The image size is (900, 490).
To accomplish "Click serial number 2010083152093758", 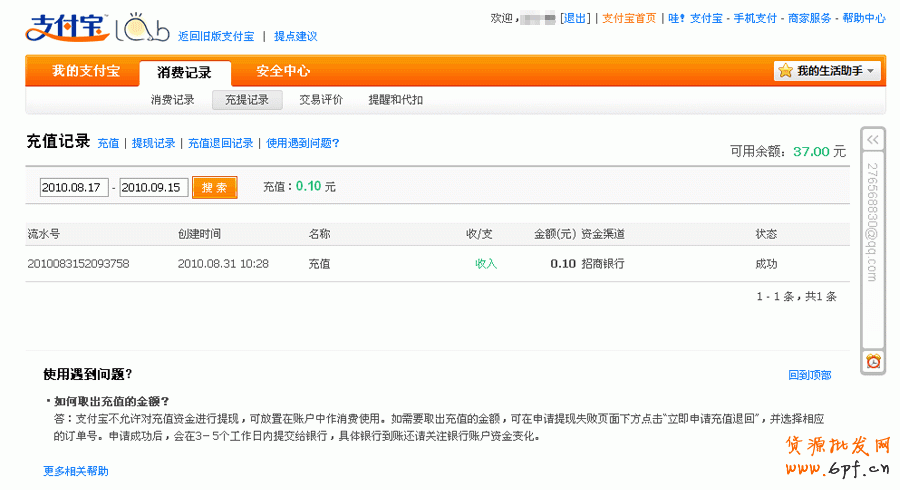I will 78,264.
